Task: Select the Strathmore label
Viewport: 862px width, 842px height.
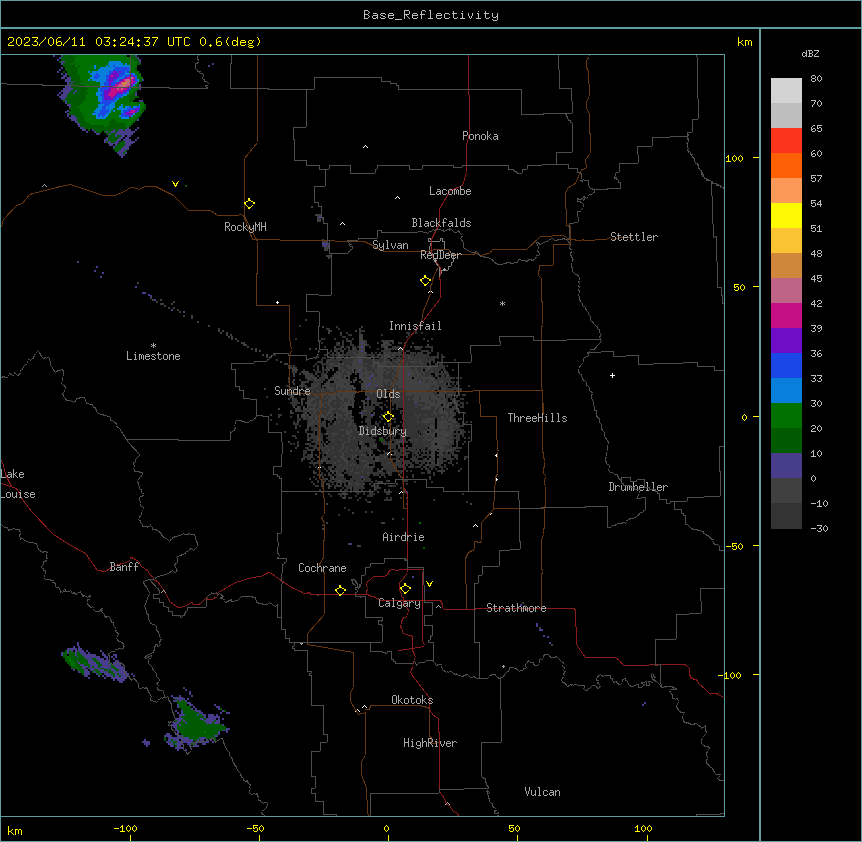Action: click(x=516, y=608)
